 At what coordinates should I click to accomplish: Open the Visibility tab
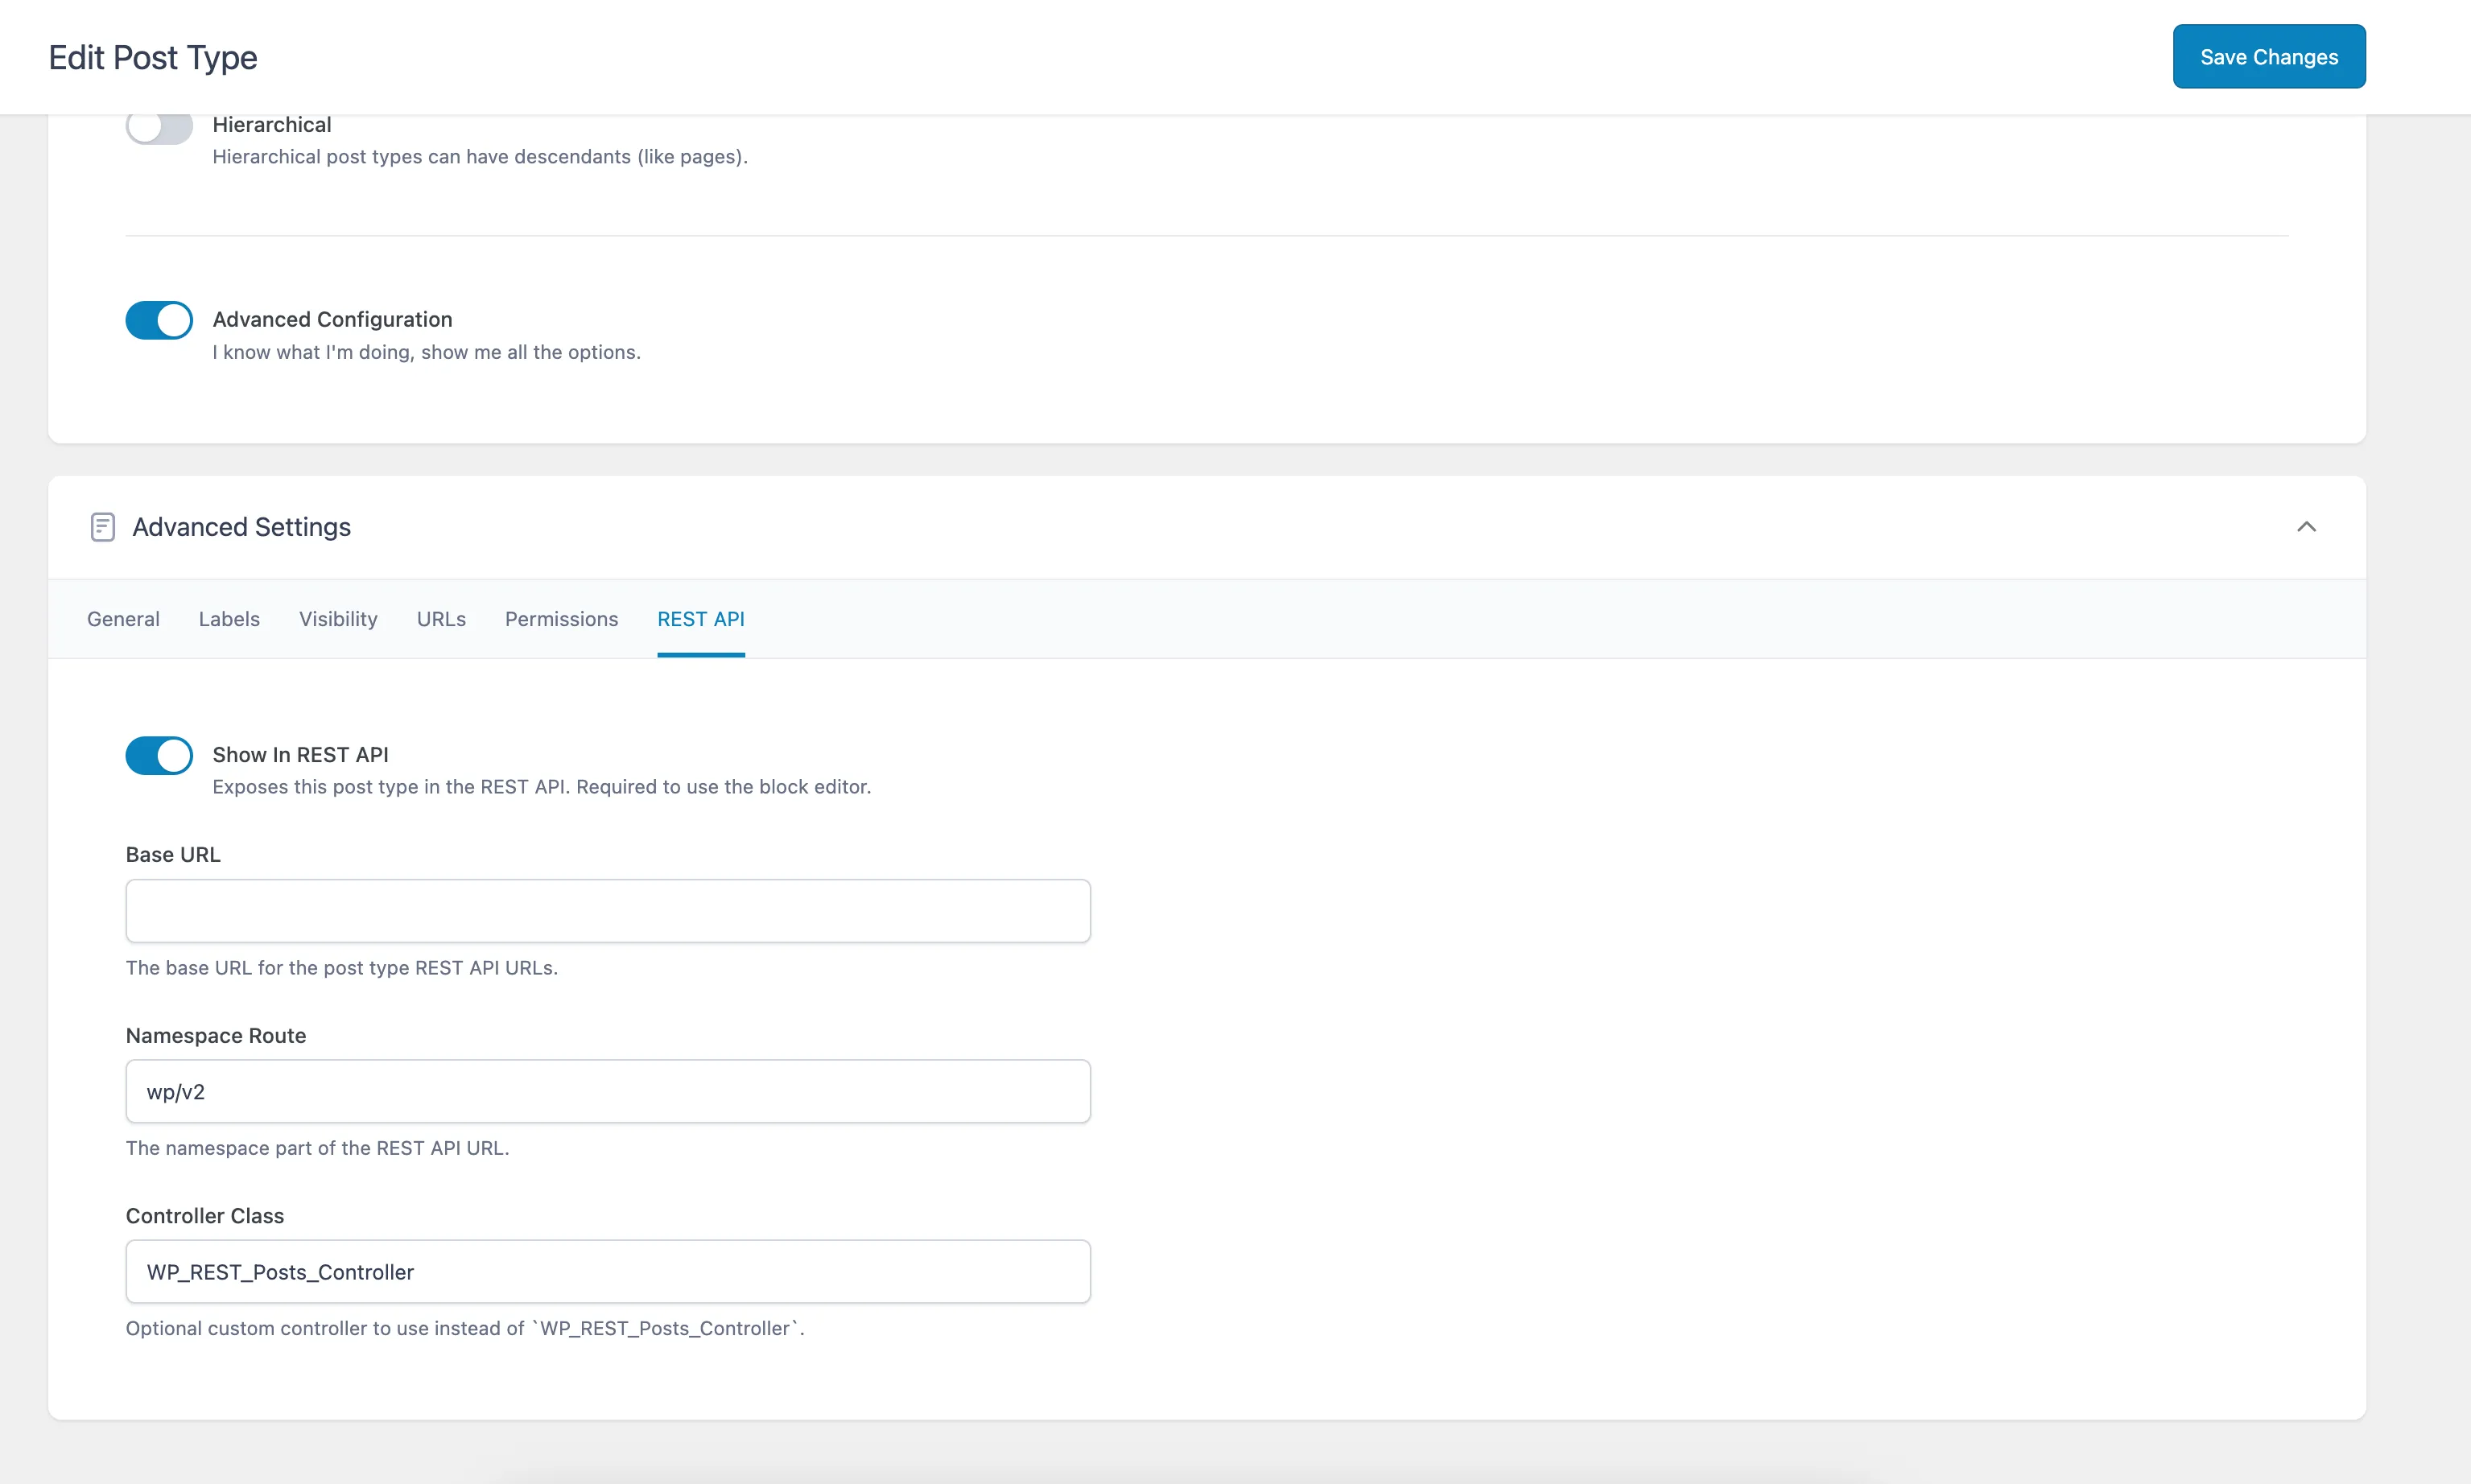pos(338,619)
